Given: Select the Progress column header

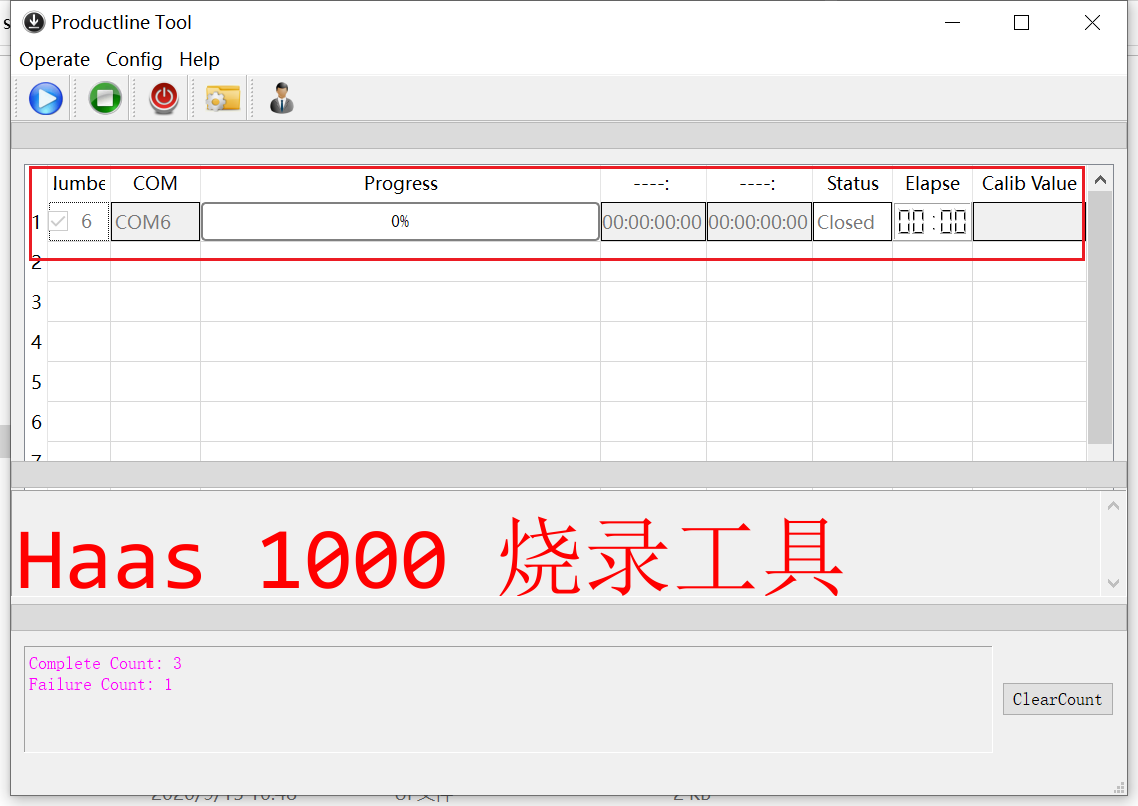Looking at the screenshot, I should [x=401, y=184].
